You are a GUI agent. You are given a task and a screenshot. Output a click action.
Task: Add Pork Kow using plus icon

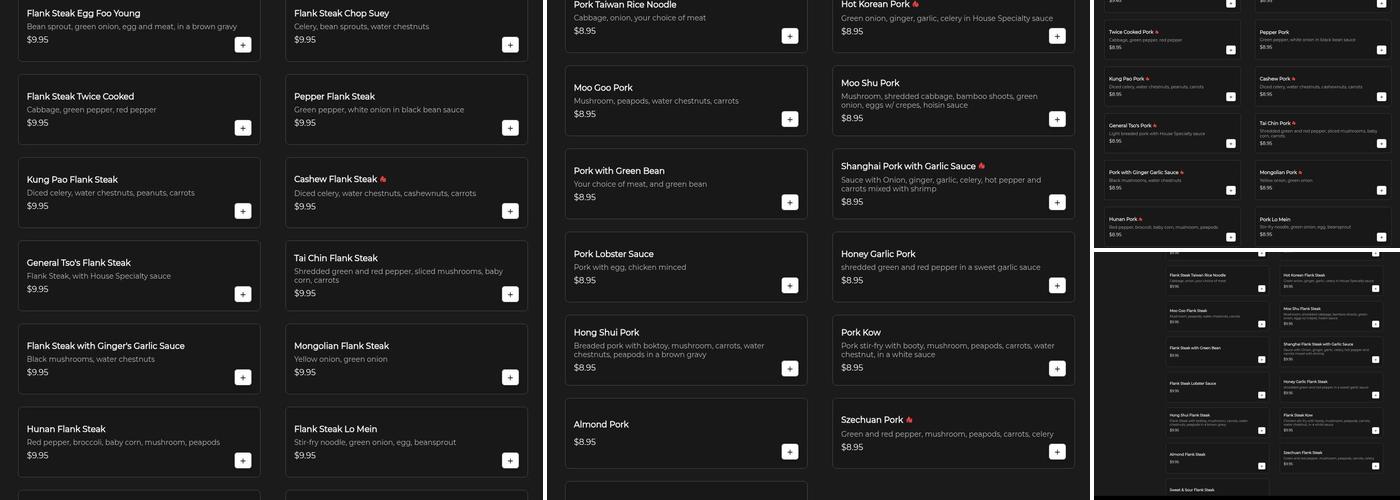coord(1057,368)
